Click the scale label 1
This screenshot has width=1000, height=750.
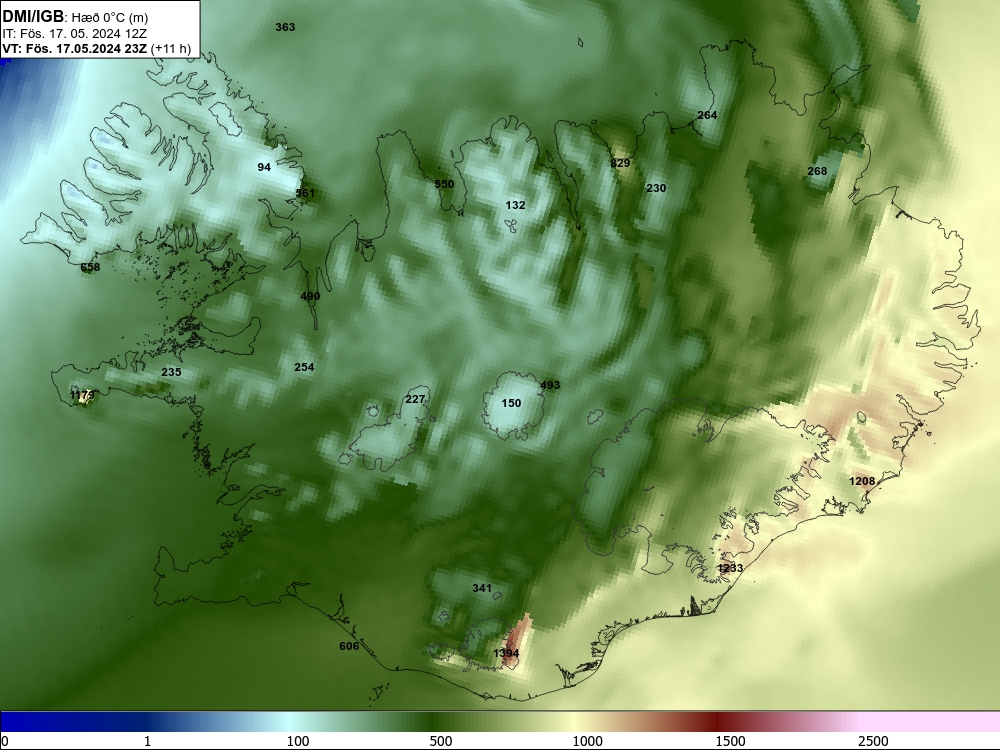(147, 741)
